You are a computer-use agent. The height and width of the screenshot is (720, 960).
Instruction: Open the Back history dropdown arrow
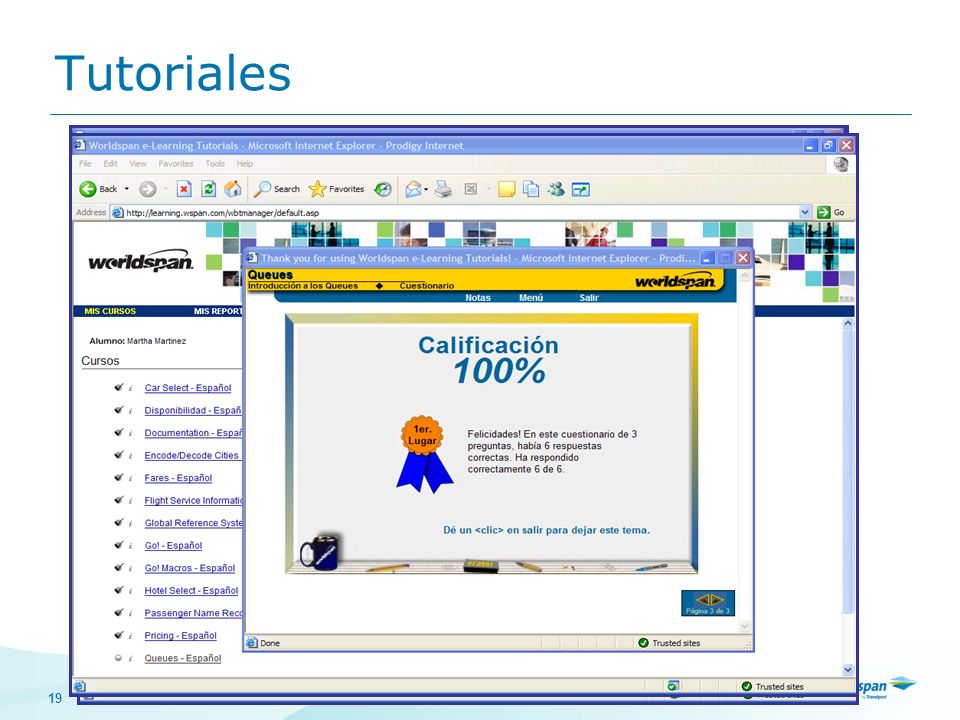(x=127, y=189)
